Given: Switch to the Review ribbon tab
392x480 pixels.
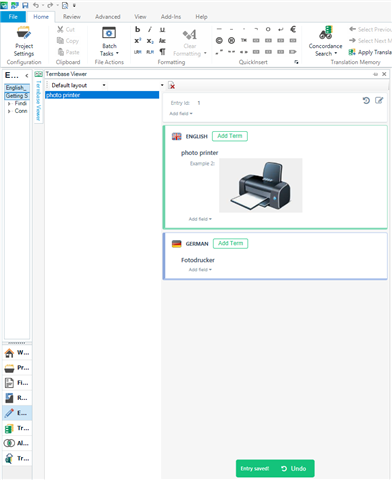Looking at the screenshot, I should click(x=72, y=17).
